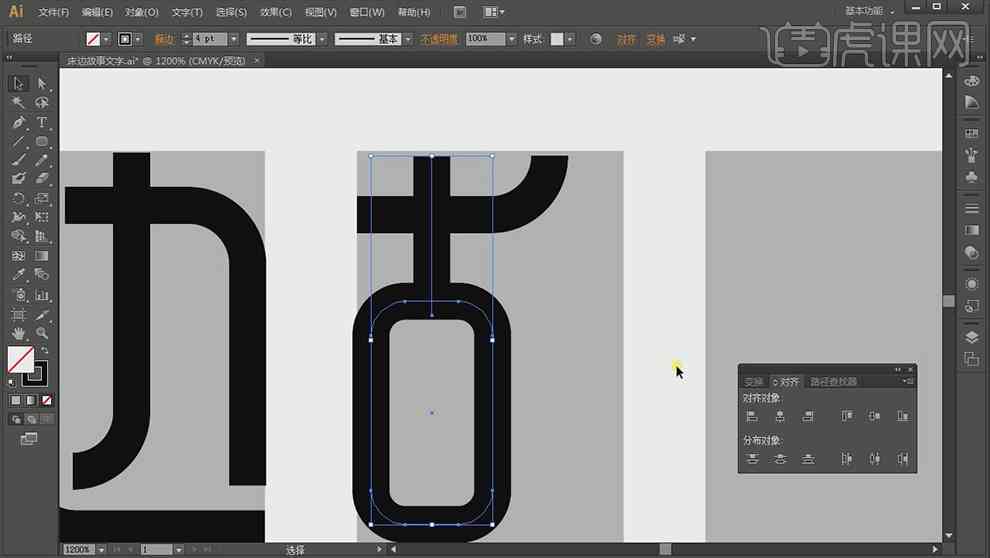
Task: Open the 文件(F) menu
Action: [54, 12]
